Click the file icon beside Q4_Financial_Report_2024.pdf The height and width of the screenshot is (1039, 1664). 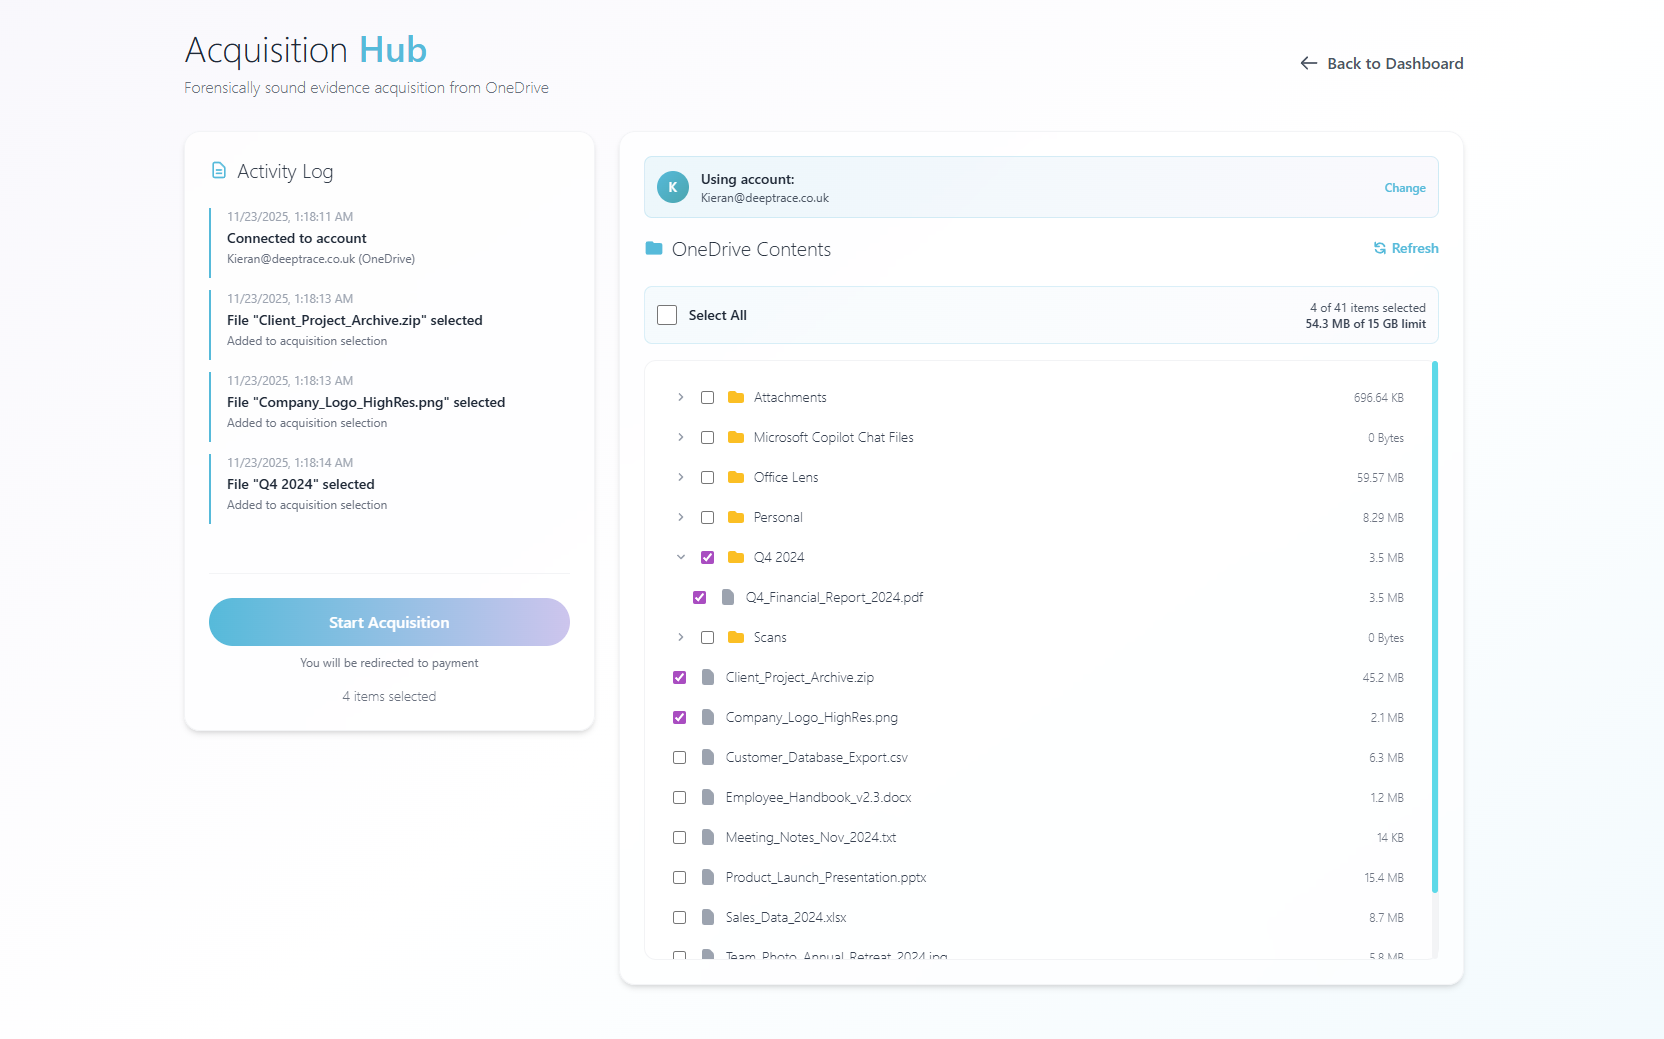(727, 597)
